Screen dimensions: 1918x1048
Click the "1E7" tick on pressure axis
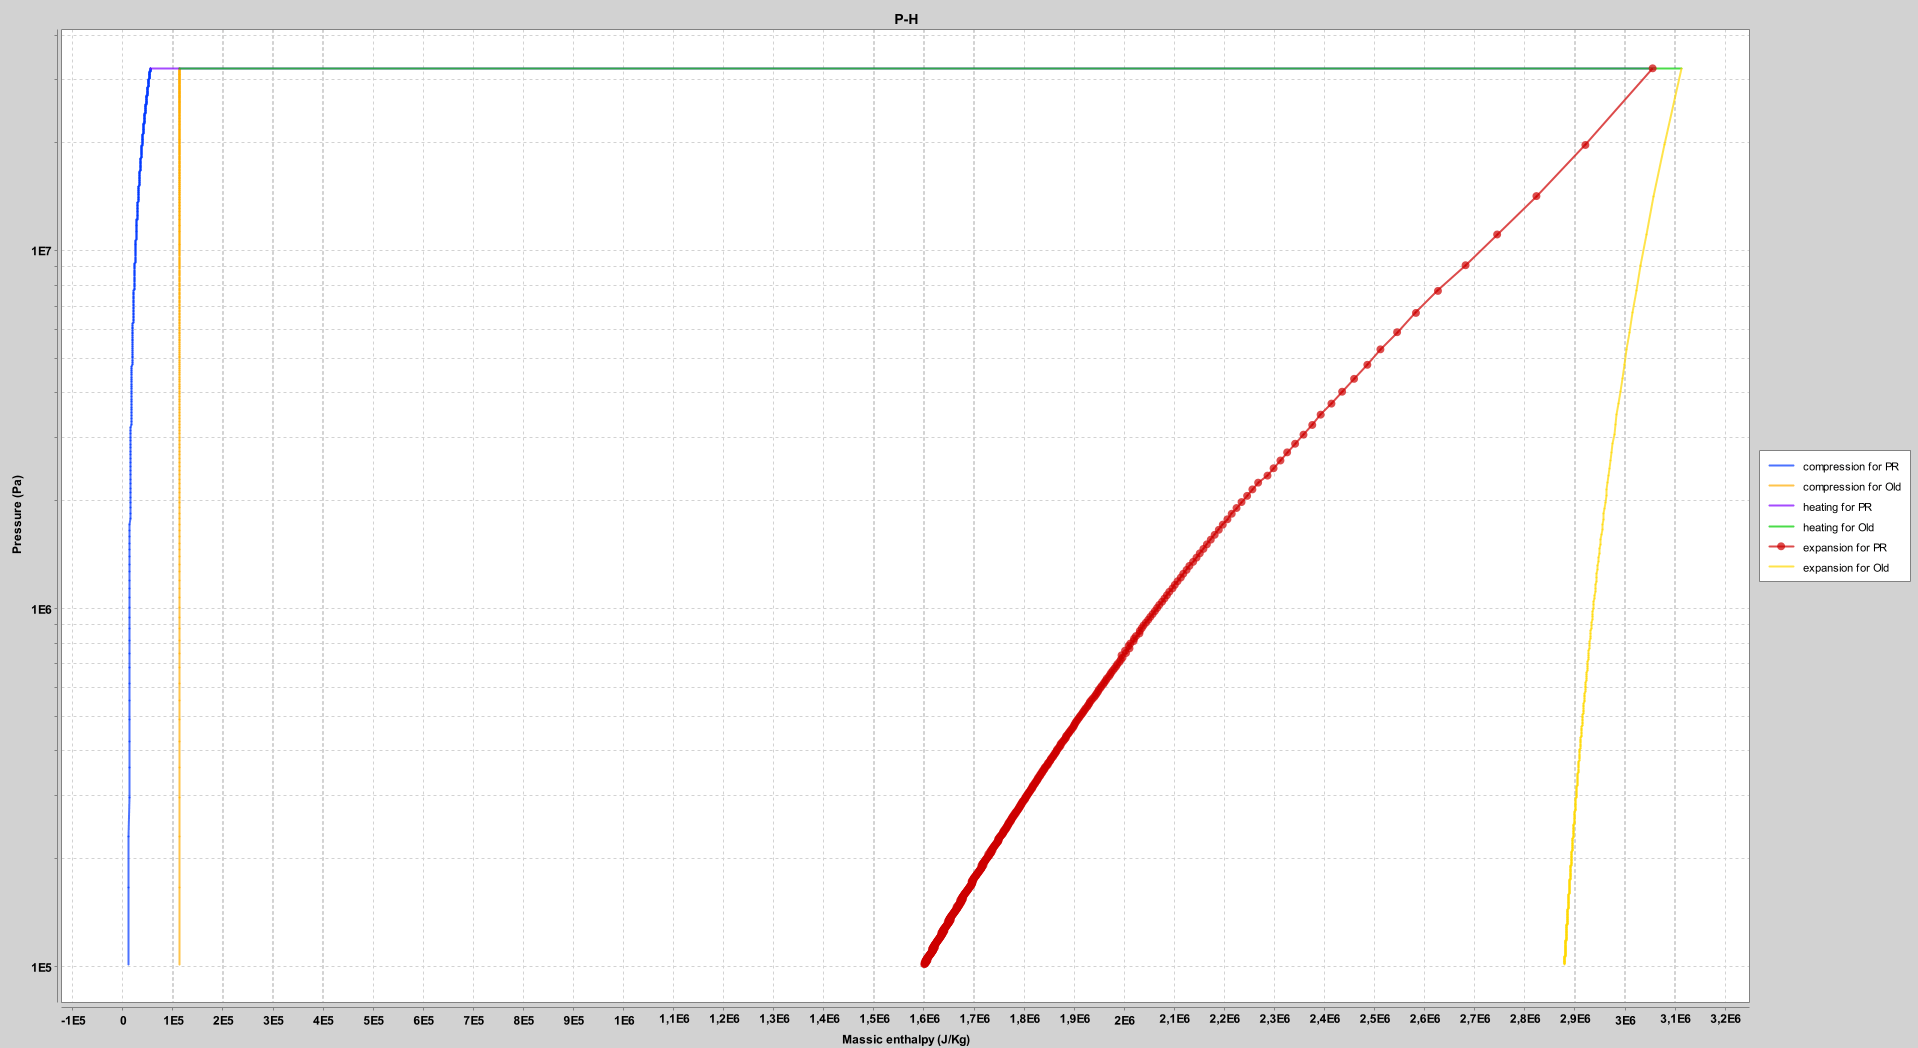click(x=41, y=251)
